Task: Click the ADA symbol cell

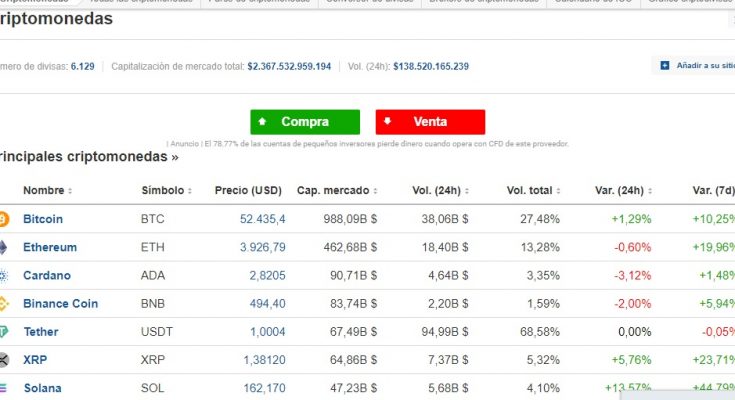Action: click(153, 275)
